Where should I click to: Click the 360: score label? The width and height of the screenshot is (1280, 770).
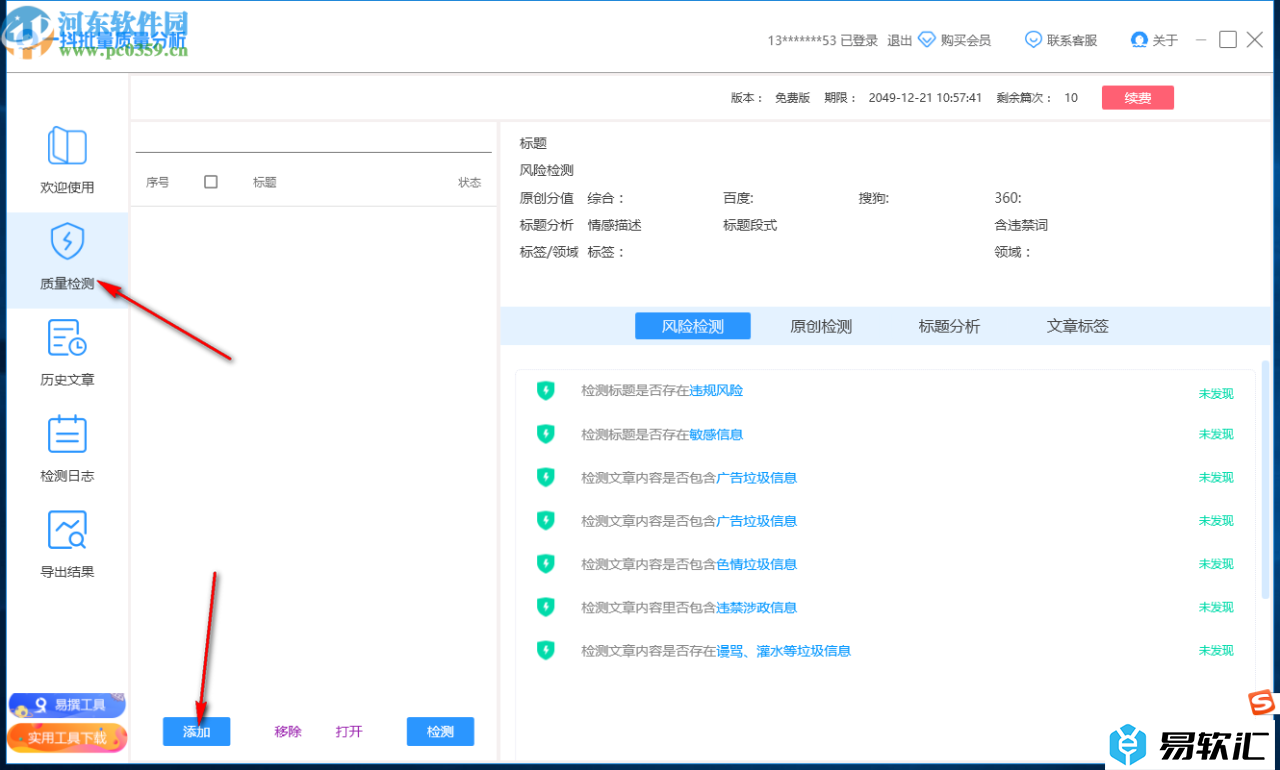point(1008,198)
